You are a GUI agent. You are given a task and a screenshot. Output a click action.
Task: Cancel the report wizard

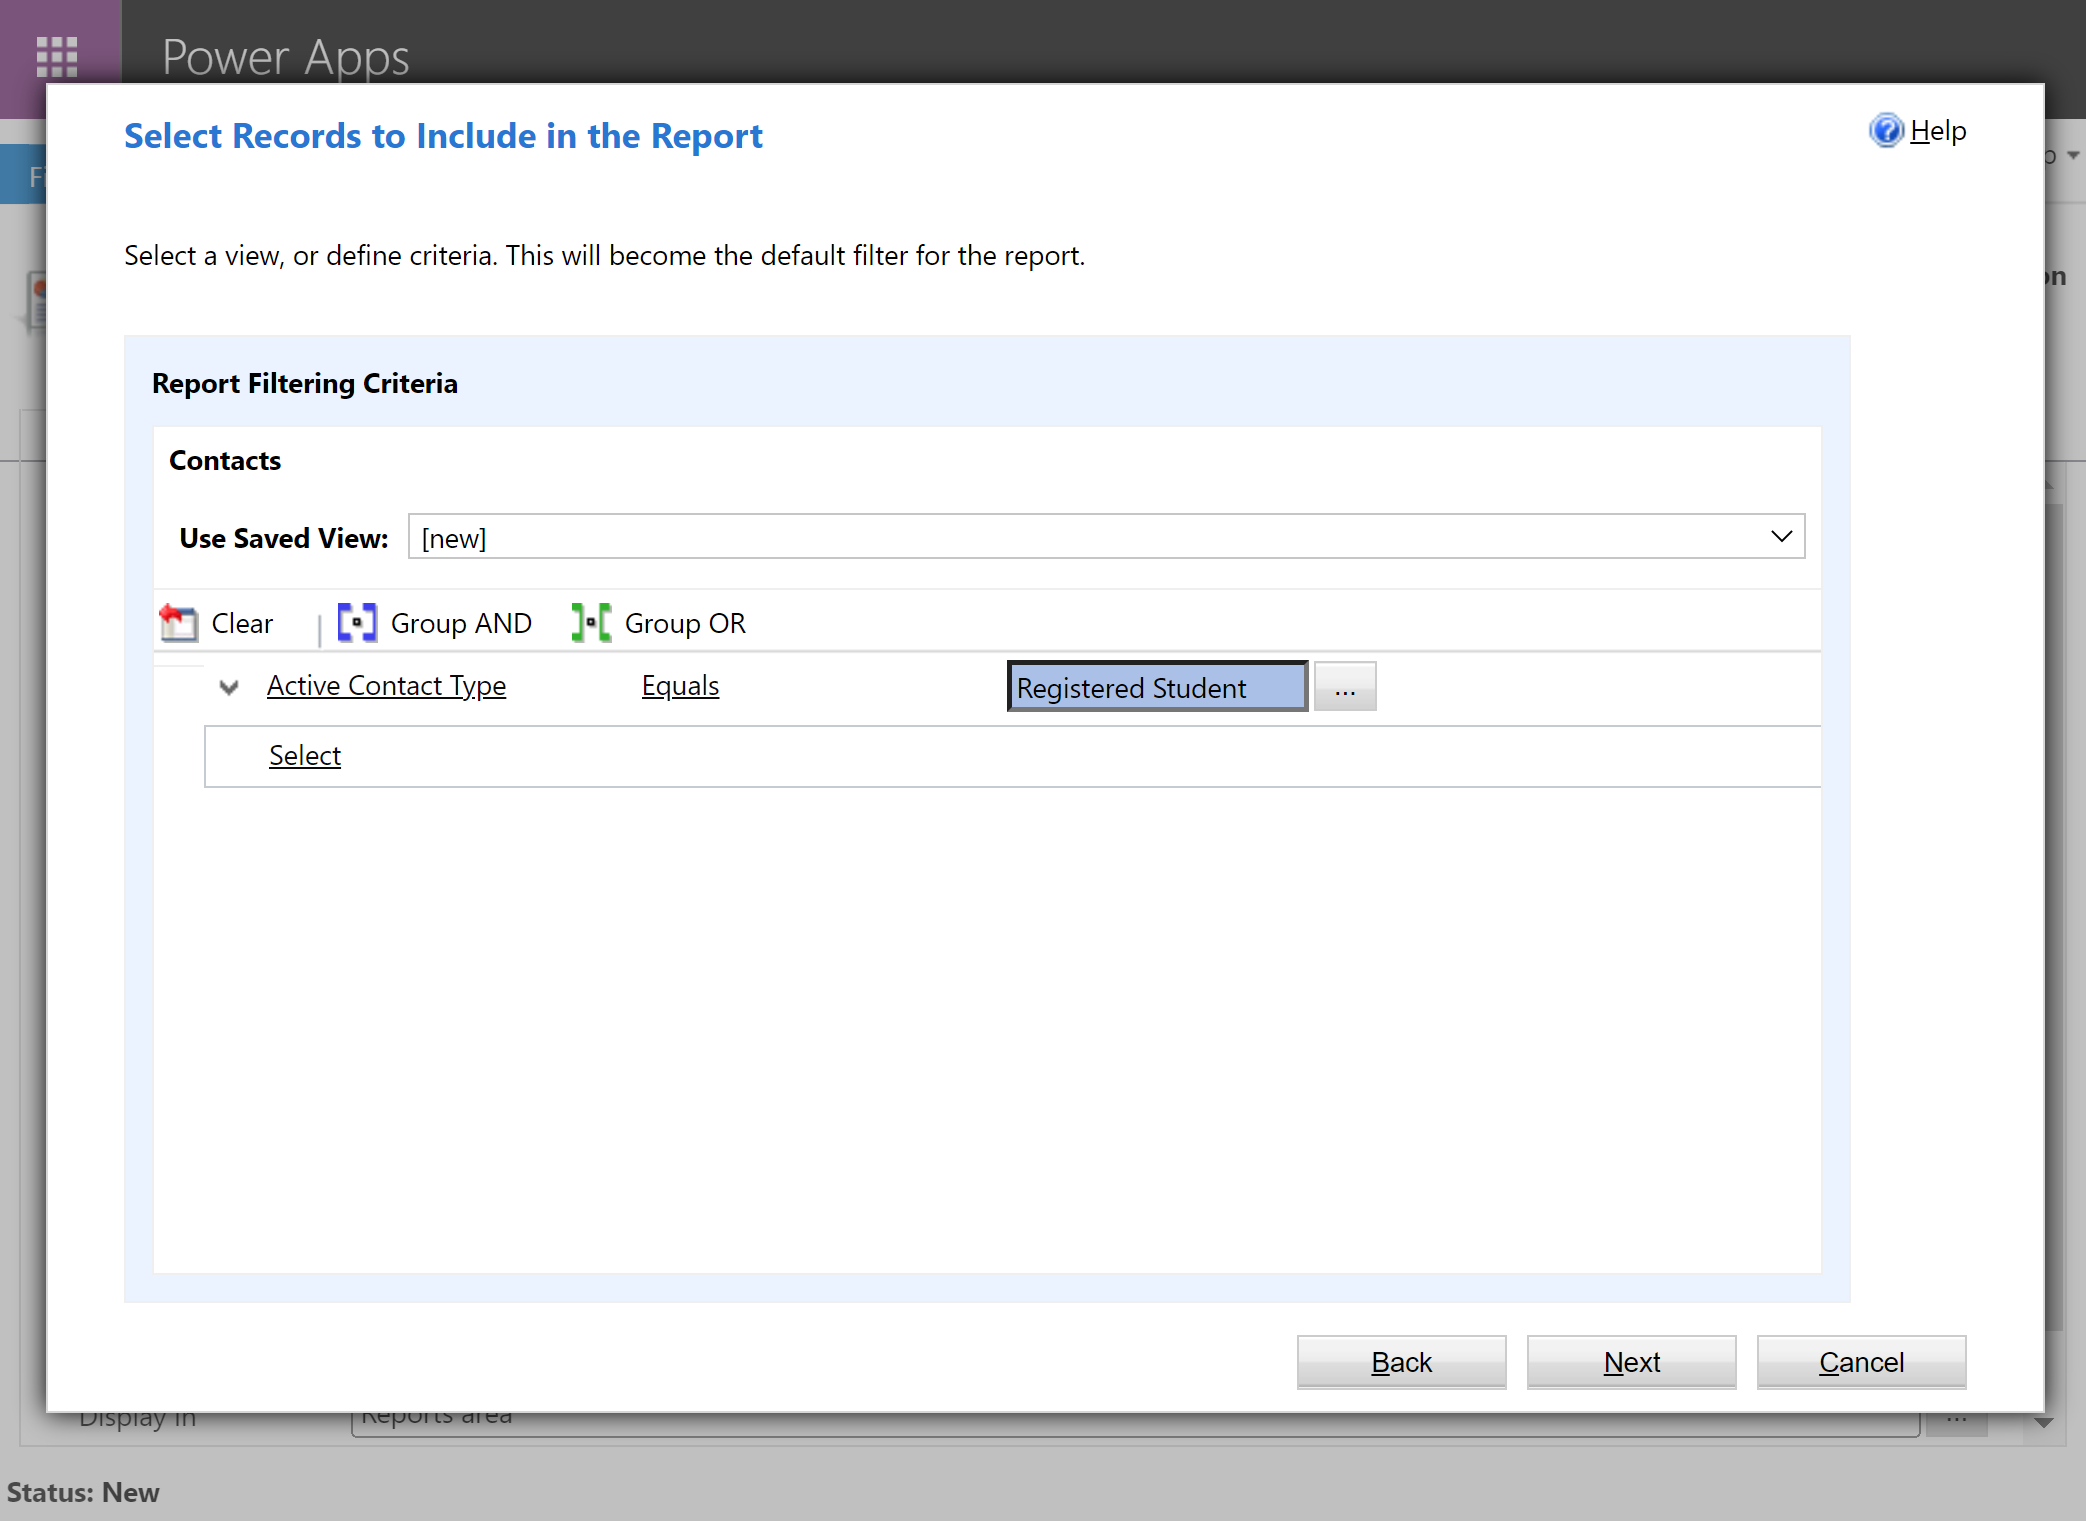[x=1861, y=1362]
